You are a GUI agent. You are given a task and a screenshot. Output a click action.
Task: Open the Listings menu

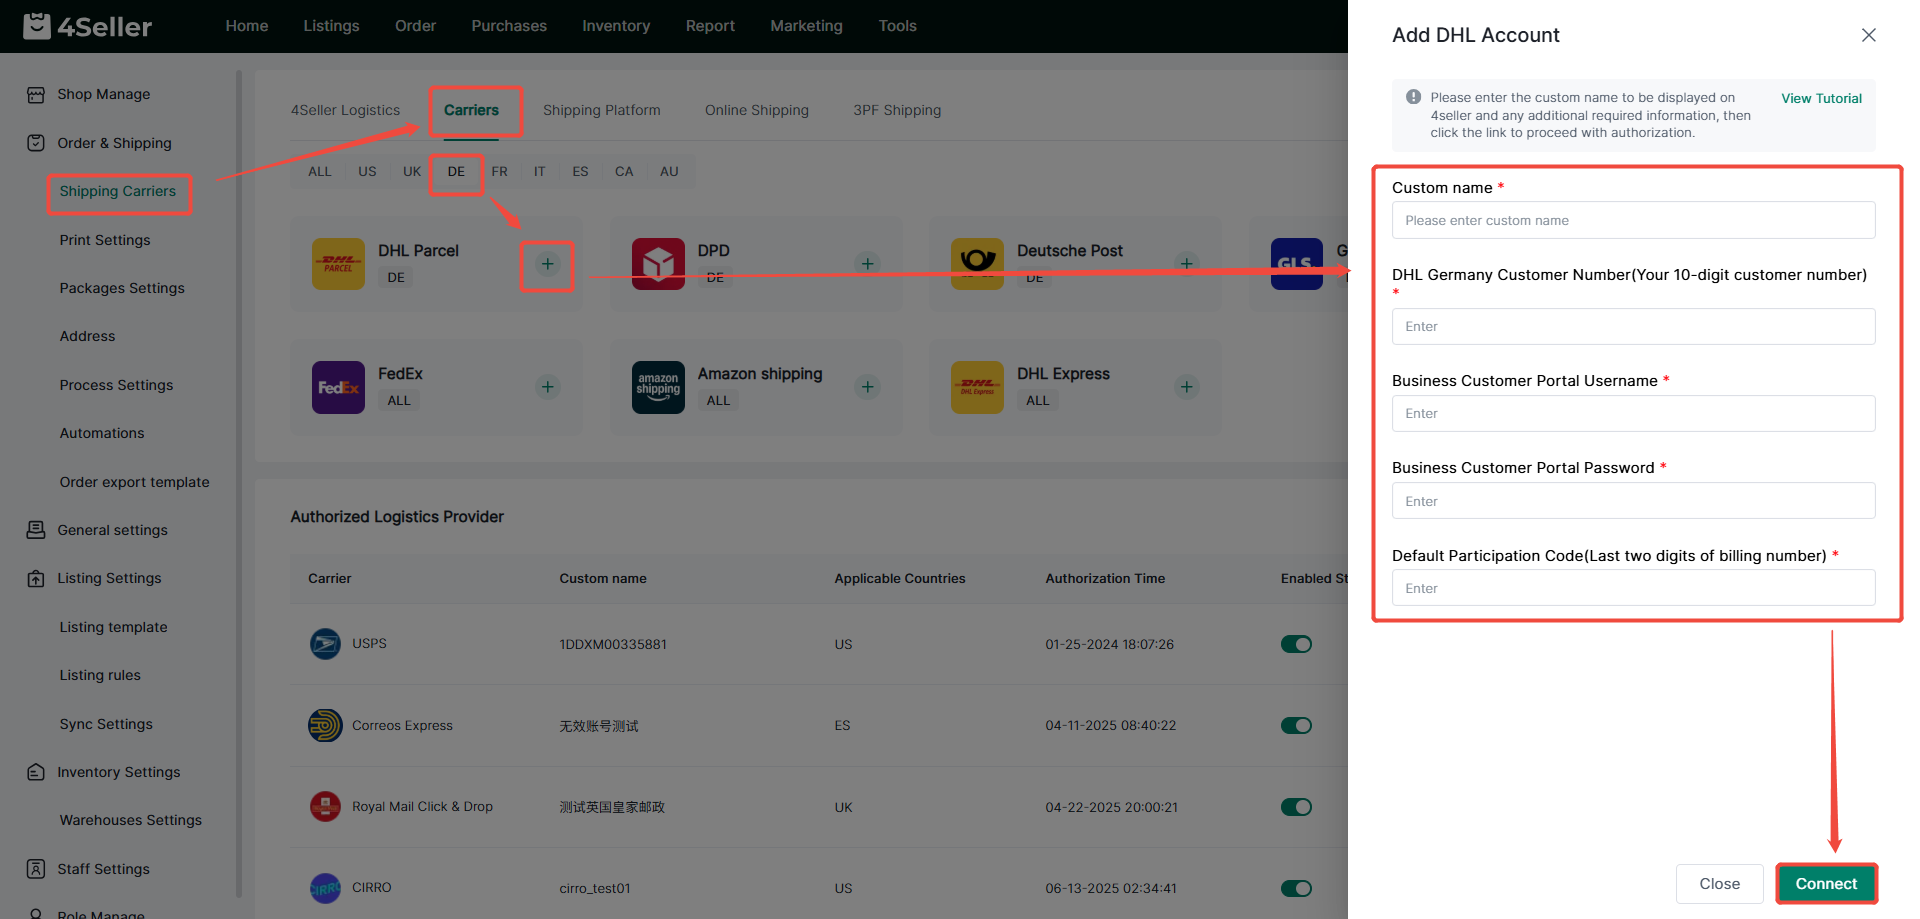coord(331,26)
